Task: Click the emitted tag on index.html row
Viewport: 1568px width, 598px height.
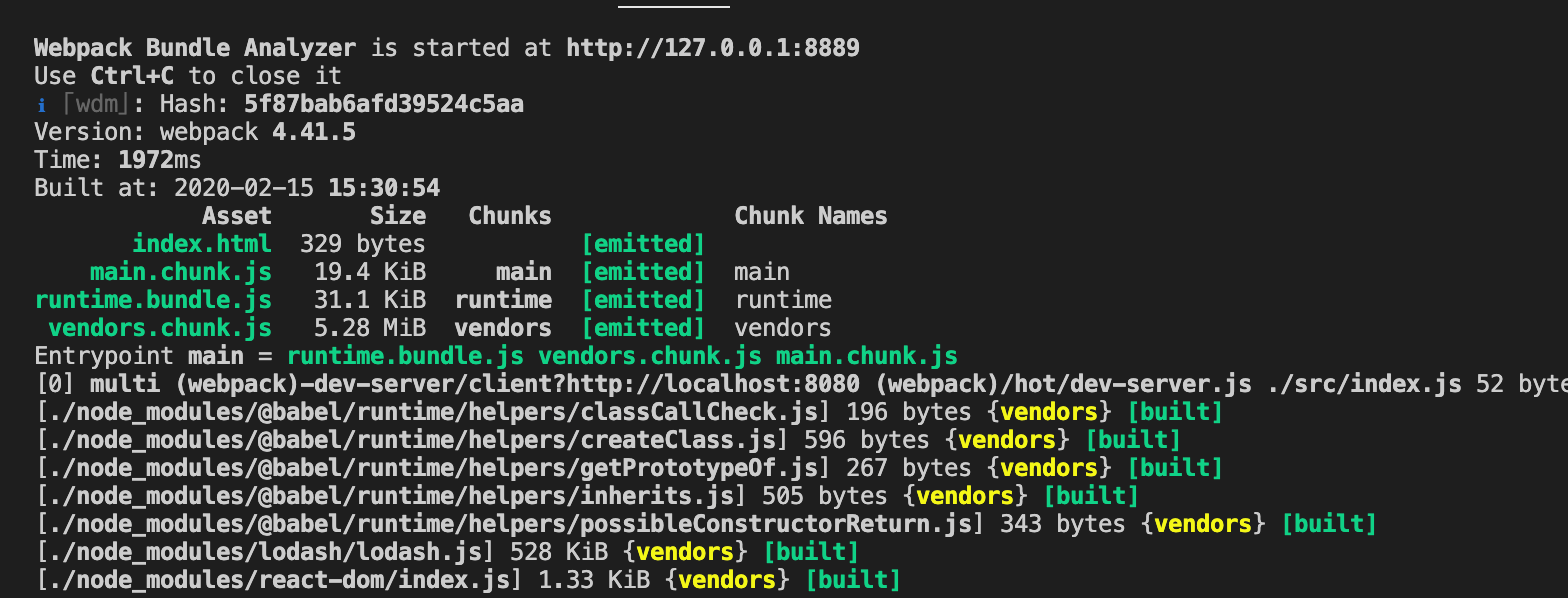Action: point(643,244)
